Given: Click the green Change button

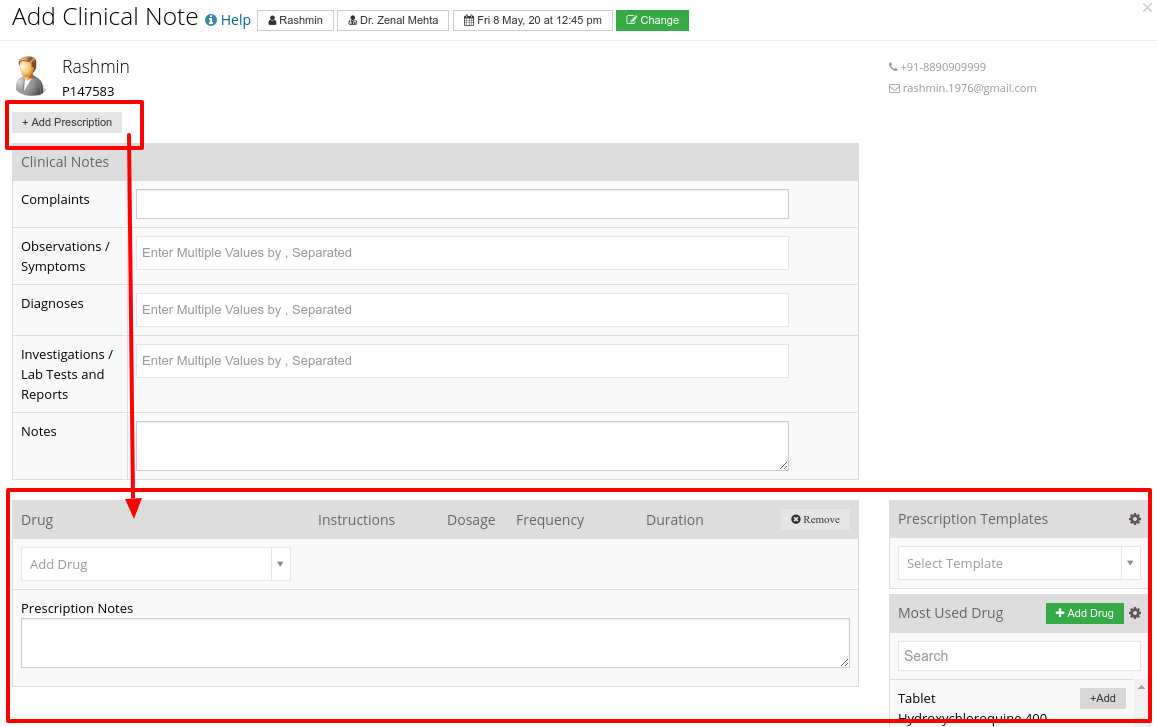Looking at the screenshot, I should 652,20.
